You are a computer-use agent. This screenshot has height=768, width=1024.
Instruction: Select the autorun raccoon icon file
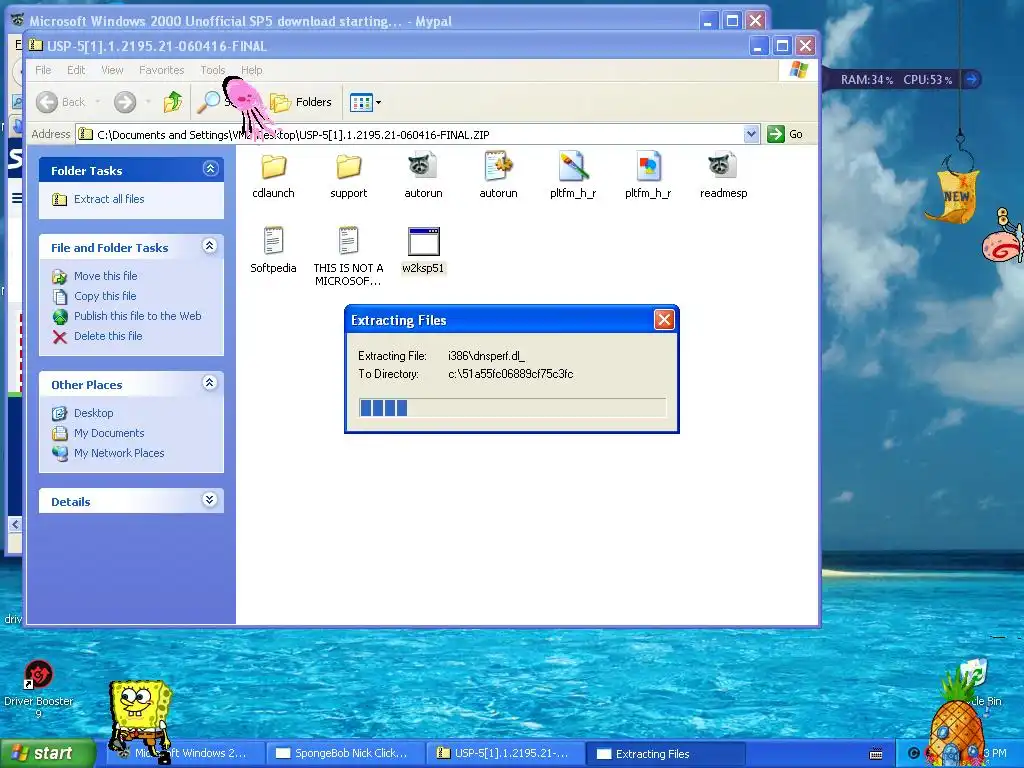tap(423, 174)
